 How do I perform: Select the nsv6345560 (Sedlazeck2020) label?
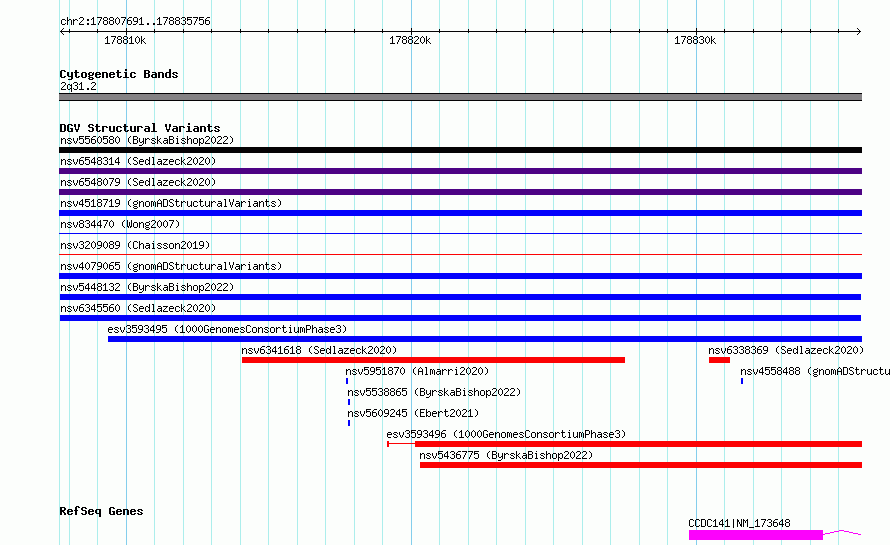click(138, 308)
